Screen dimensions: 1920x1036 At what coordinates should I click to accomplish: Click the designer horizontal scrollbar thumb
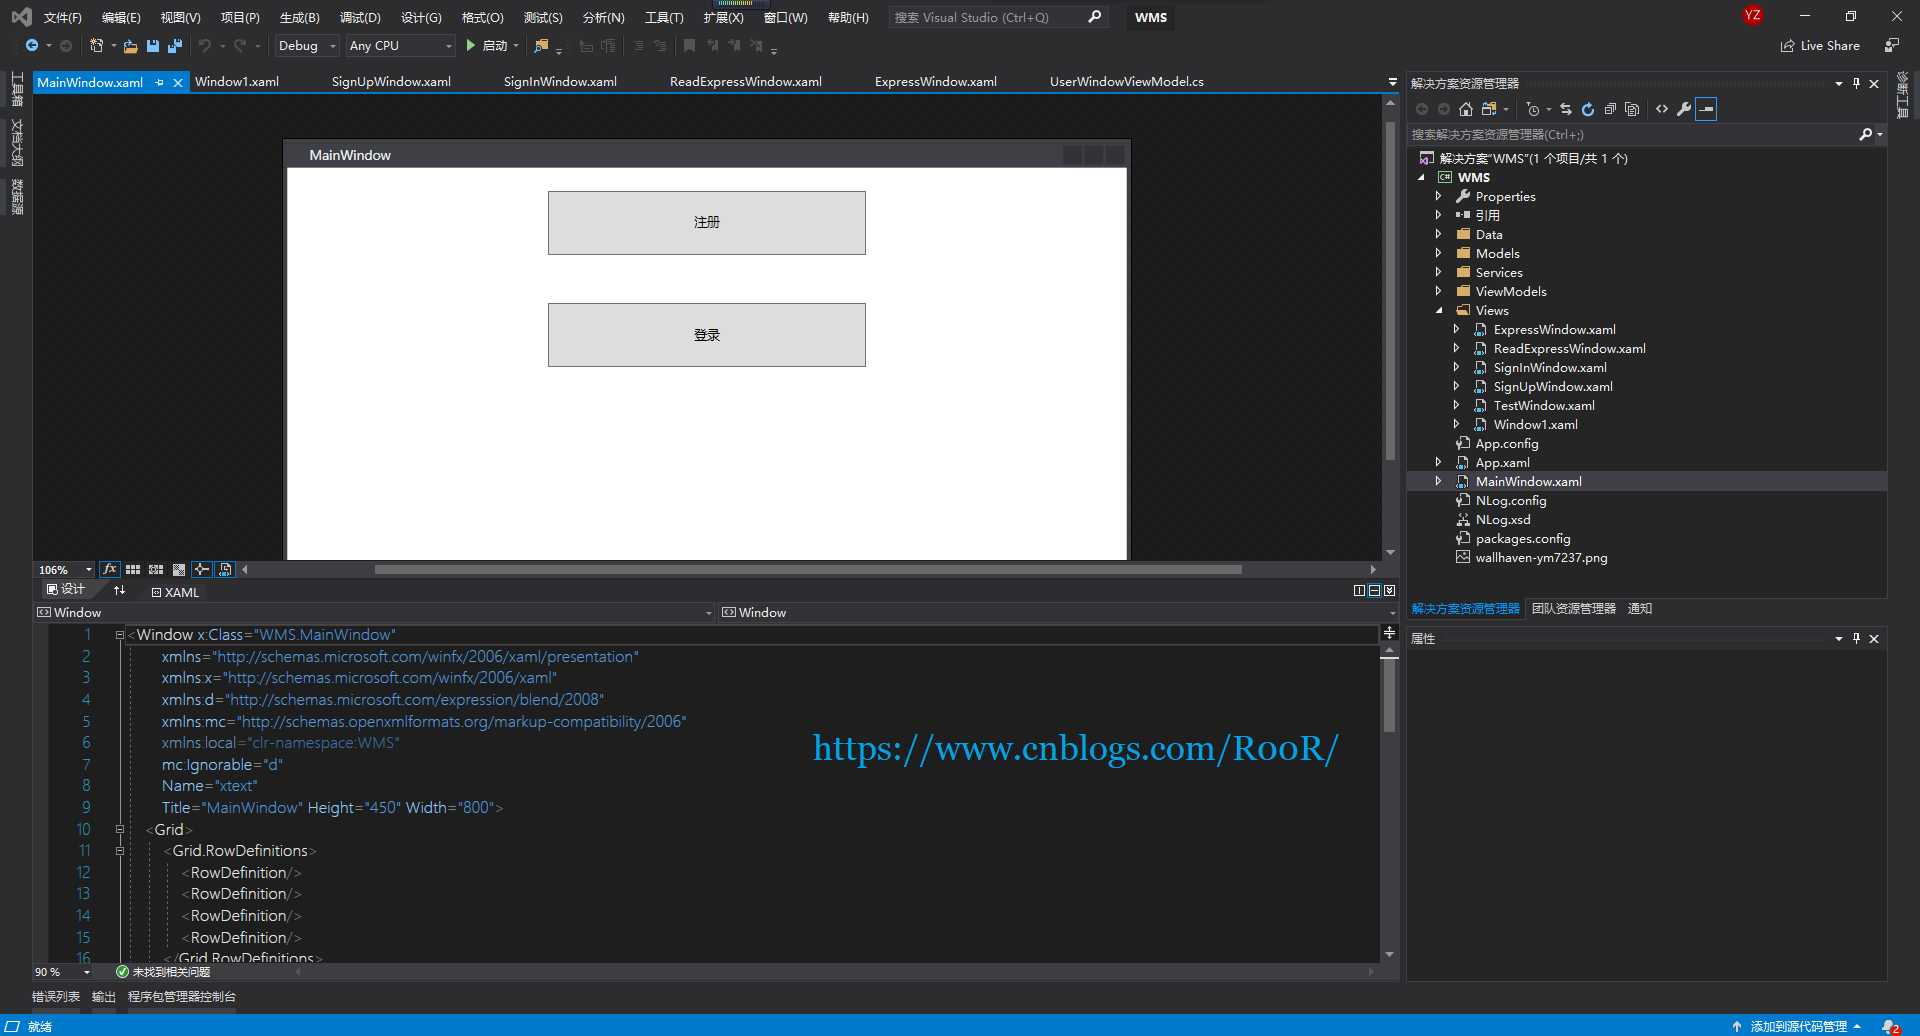808,569
